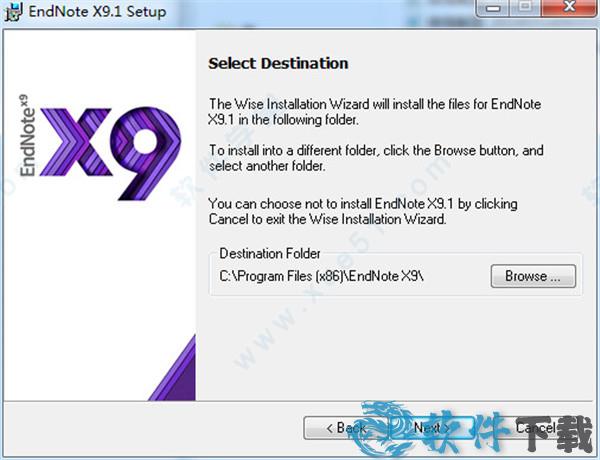Click the Destination Folder group label
This screenshot has height=460, width=600.
click(x=270, y=253)
